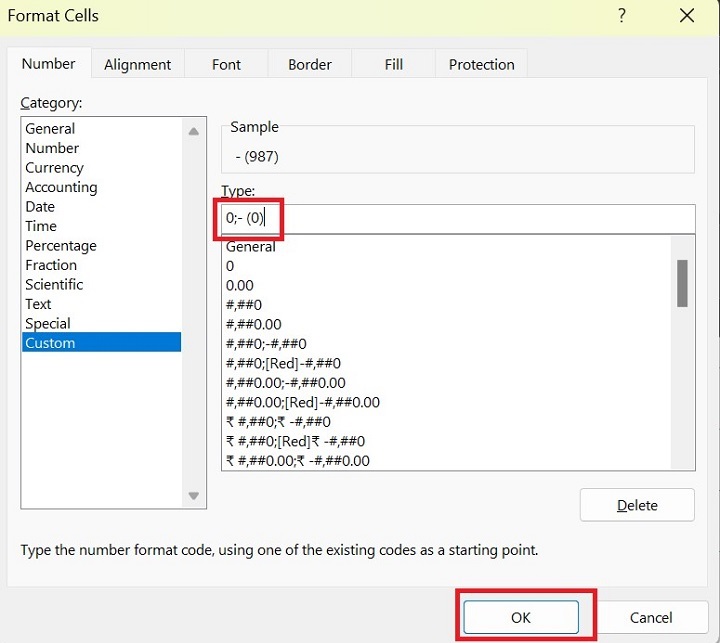Image resolution: width=720 pixels, height=643 pixels.
Task: Pick the General format code
Action: (x=251, y=247)
